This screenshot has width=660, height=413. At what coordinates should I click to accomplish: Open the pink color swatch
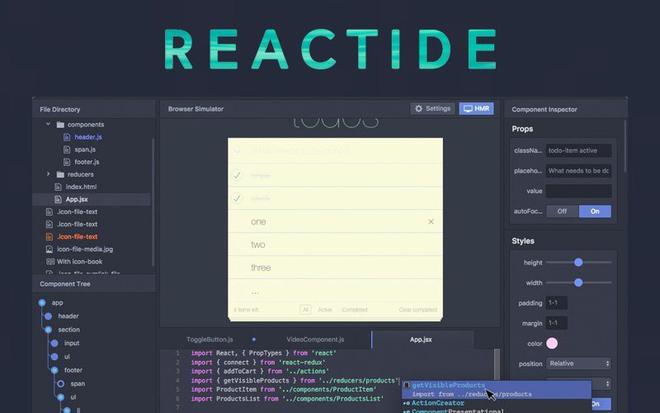pos(552,344)
